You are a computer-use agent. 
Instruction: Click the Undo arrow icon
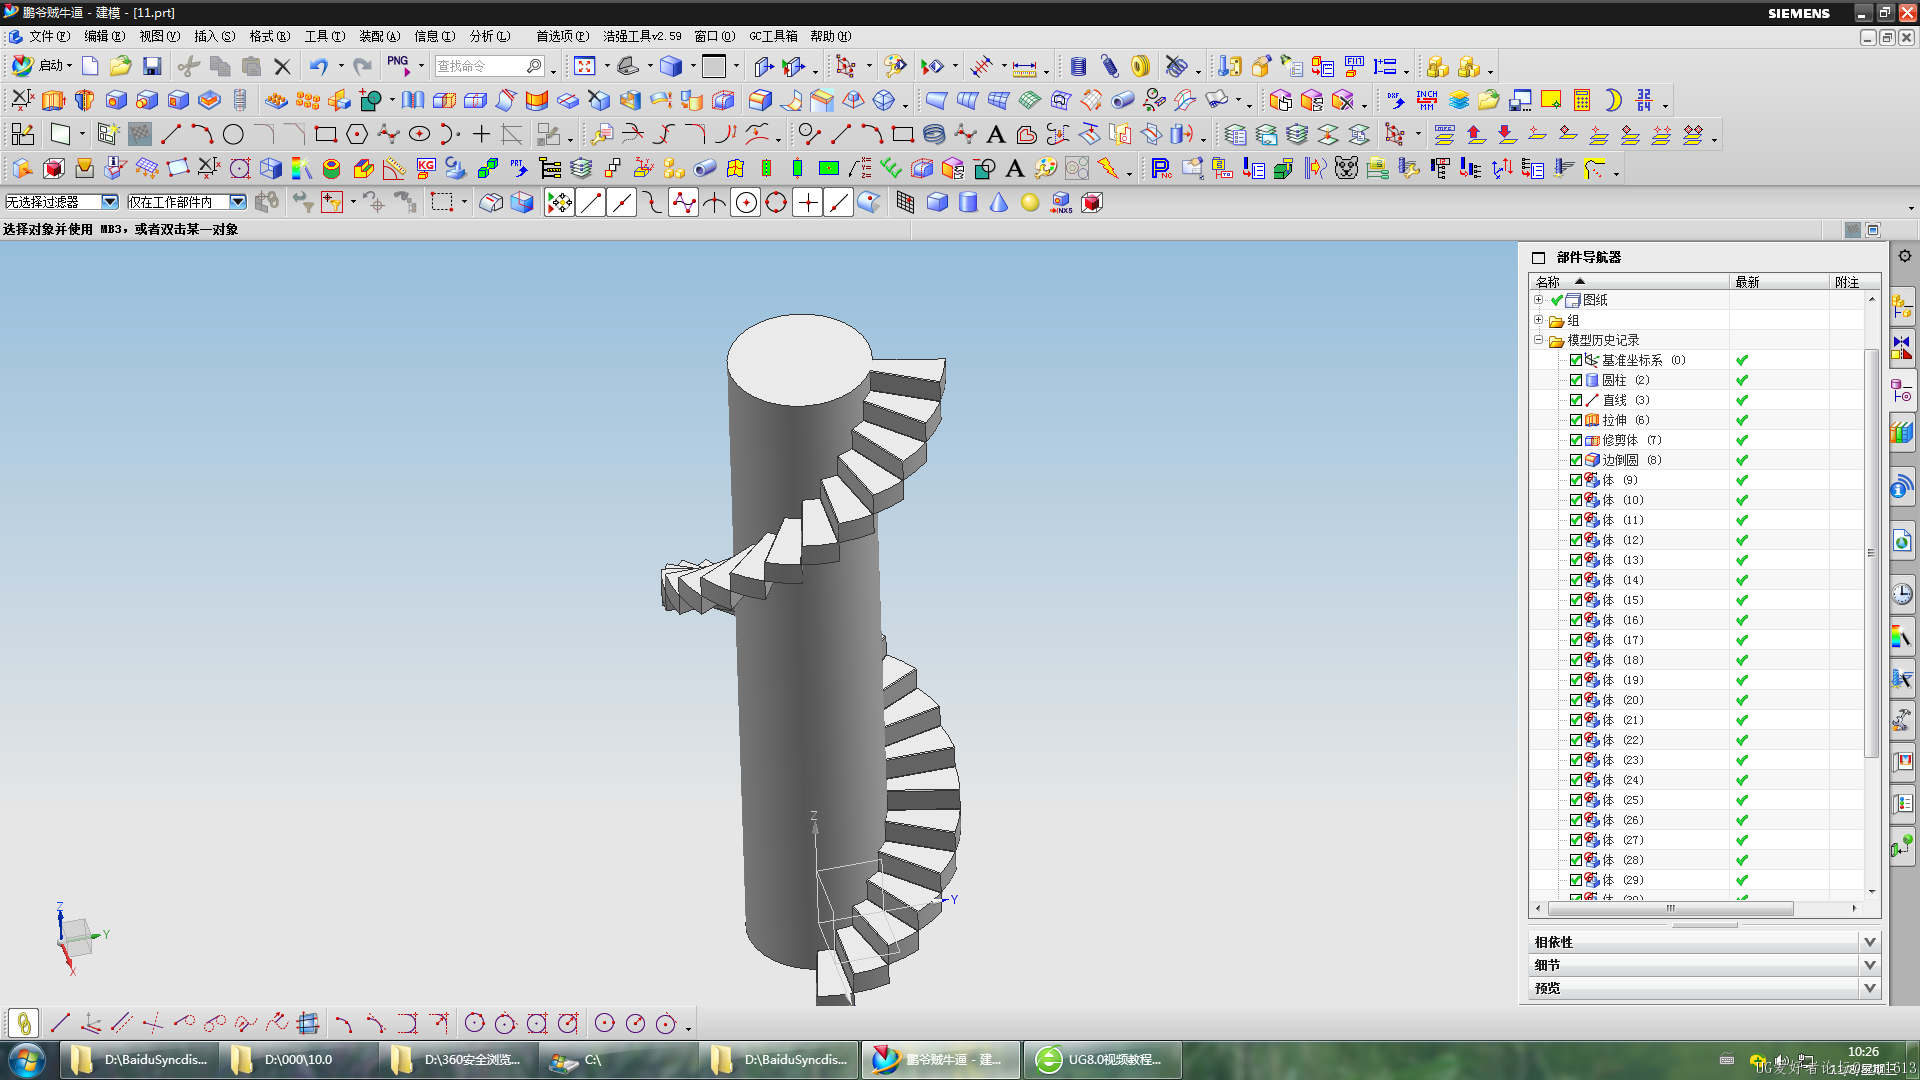318,66
